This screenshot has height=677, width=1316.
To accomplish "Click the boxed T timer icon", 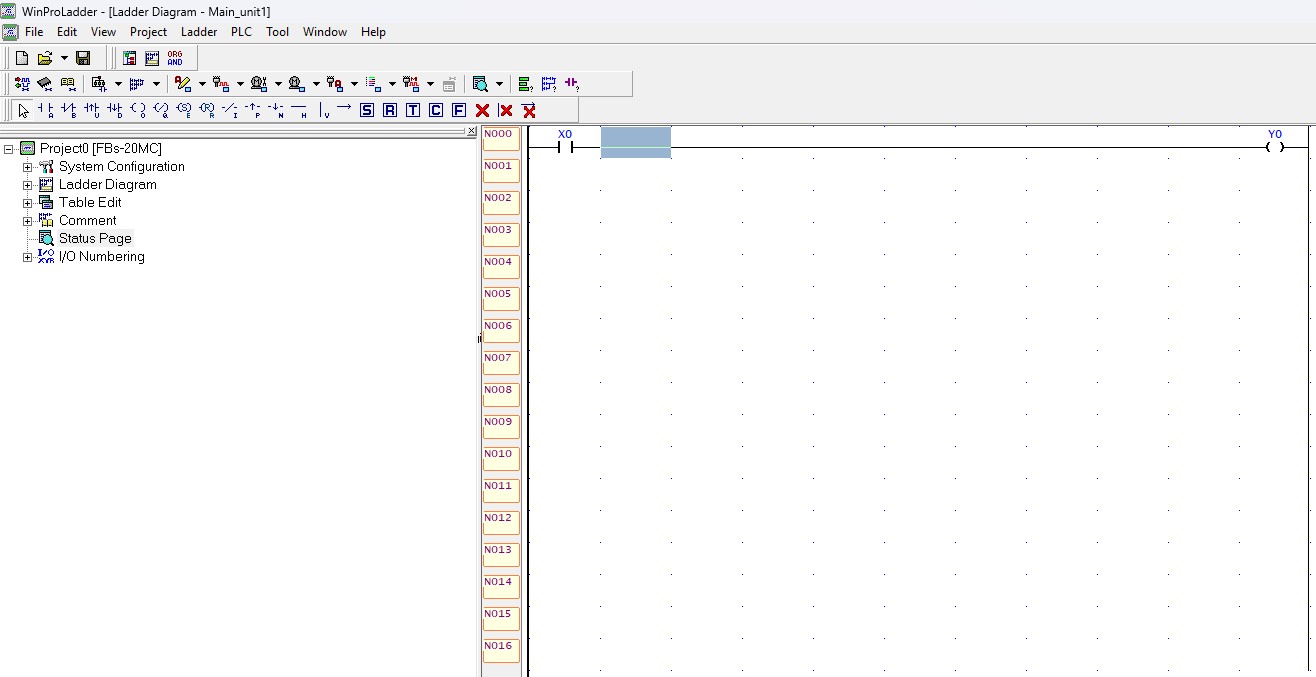I will [x=413, y=110].
